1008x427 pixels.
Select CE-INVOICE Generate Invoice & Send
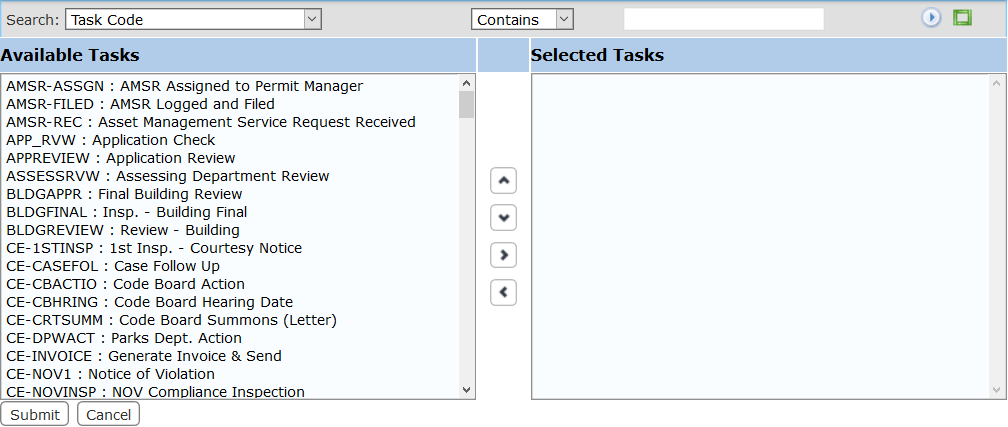144,356
